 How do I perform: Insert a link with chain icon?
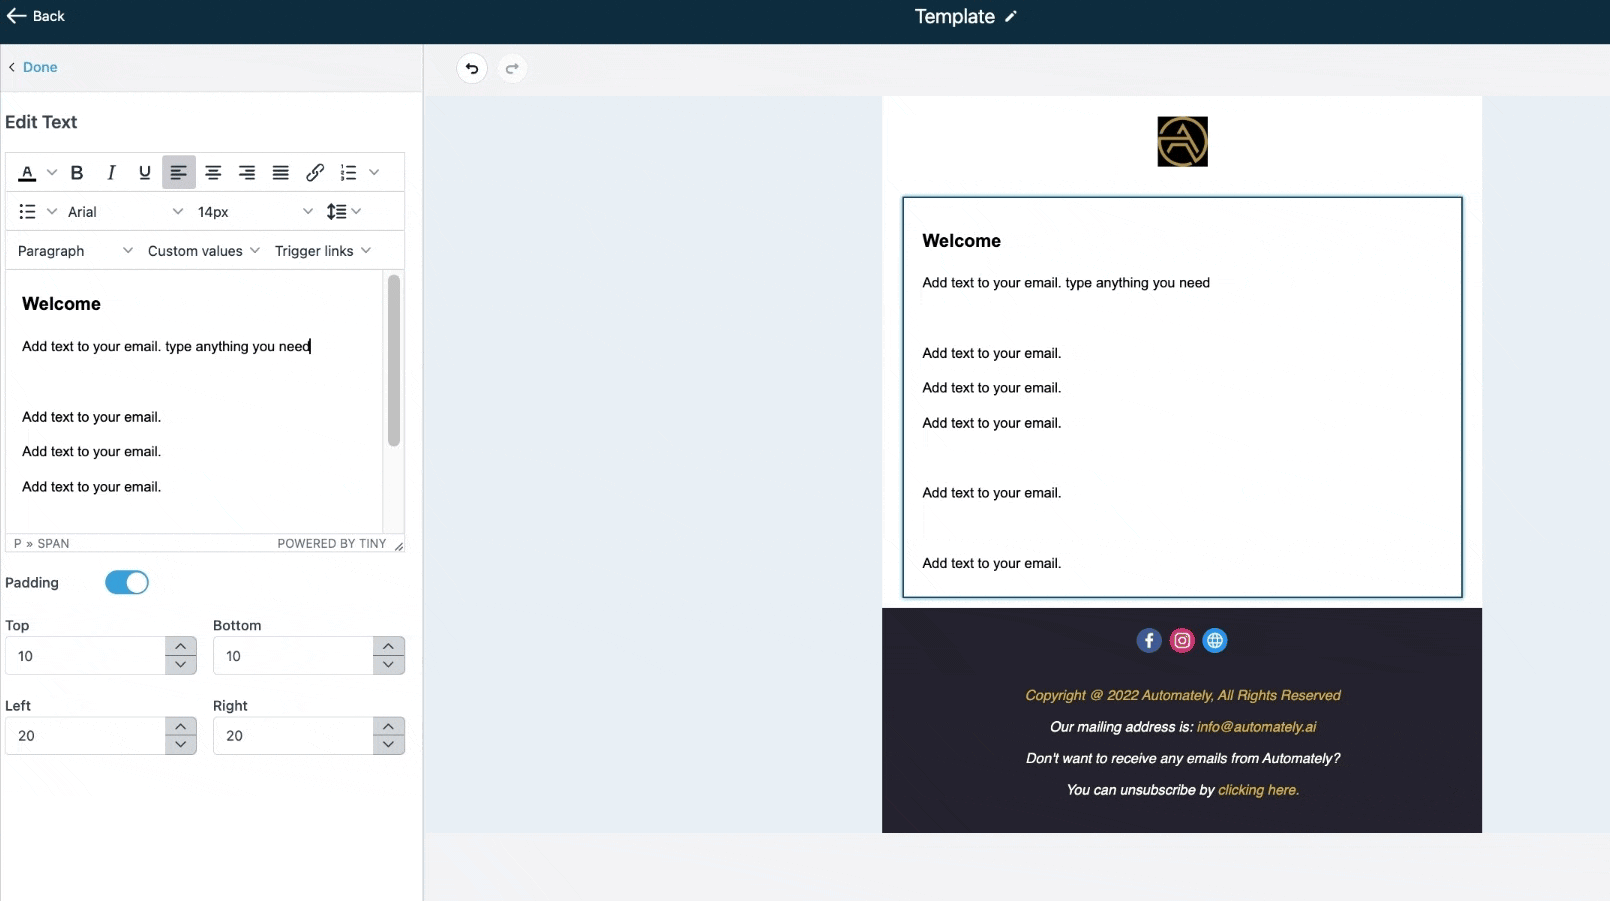pos(315,173)
